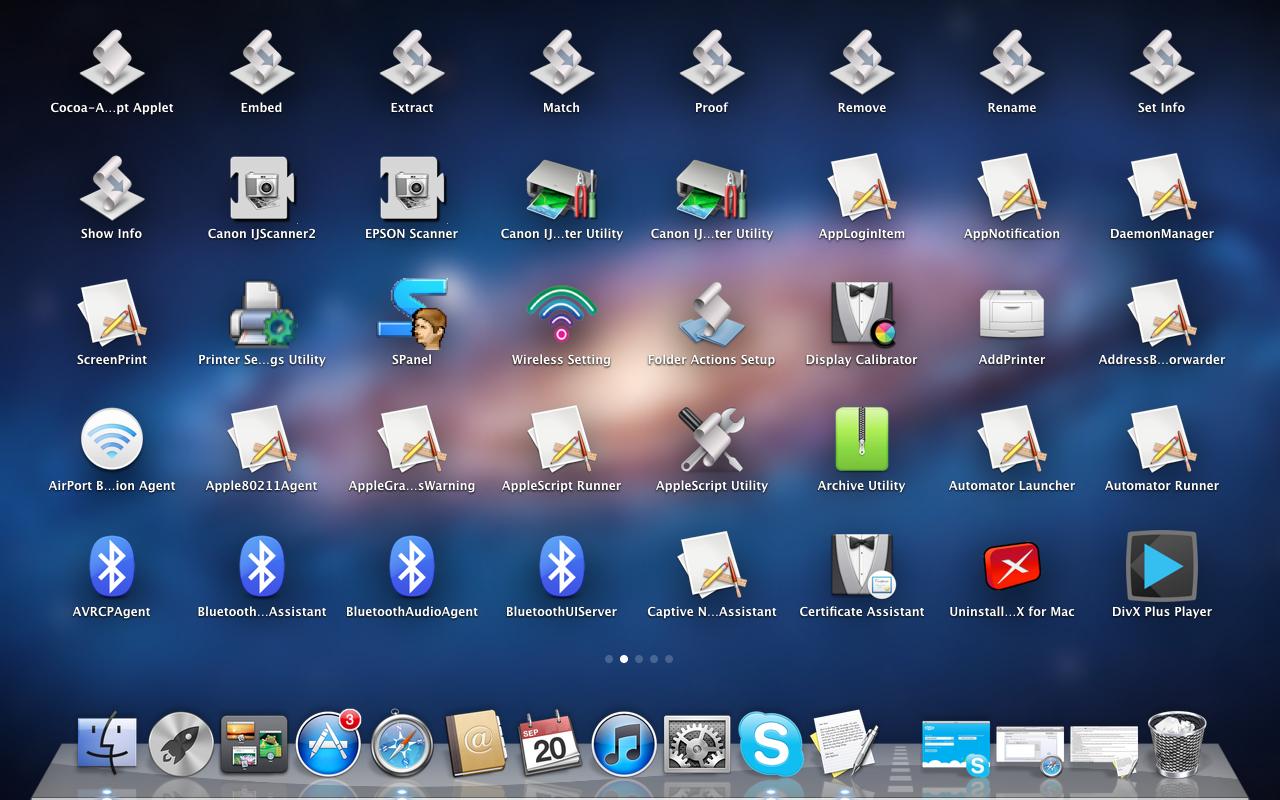Image resolution: width=1280 pixels, height=800 pixels.
Task: Launch the Remove script applet
Action: point(862,62)
